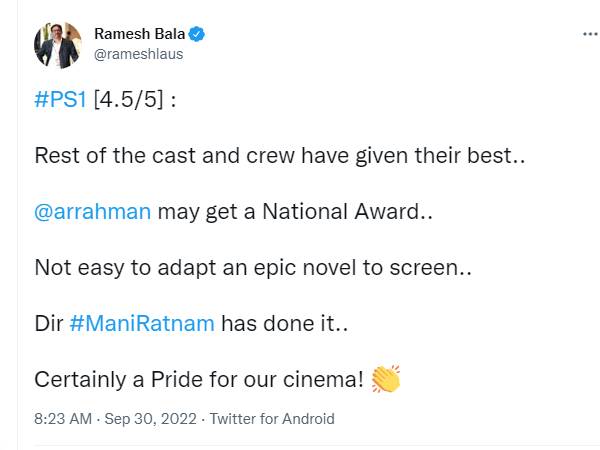Open the #ManiRatnam hashtag
Image resolution: width=600 pixels, height=450 pixels.
[x=142, y=324]
